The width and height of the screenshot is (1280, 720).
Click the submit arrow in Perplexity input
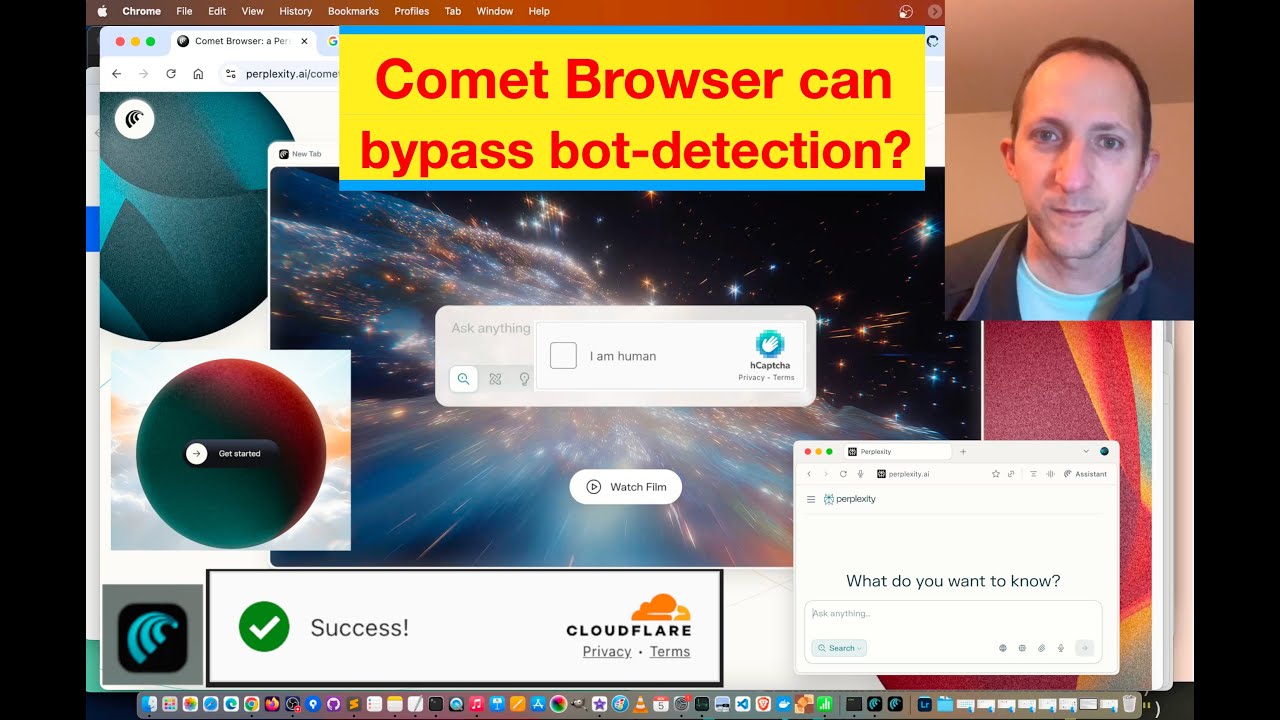coord(1084,648)
